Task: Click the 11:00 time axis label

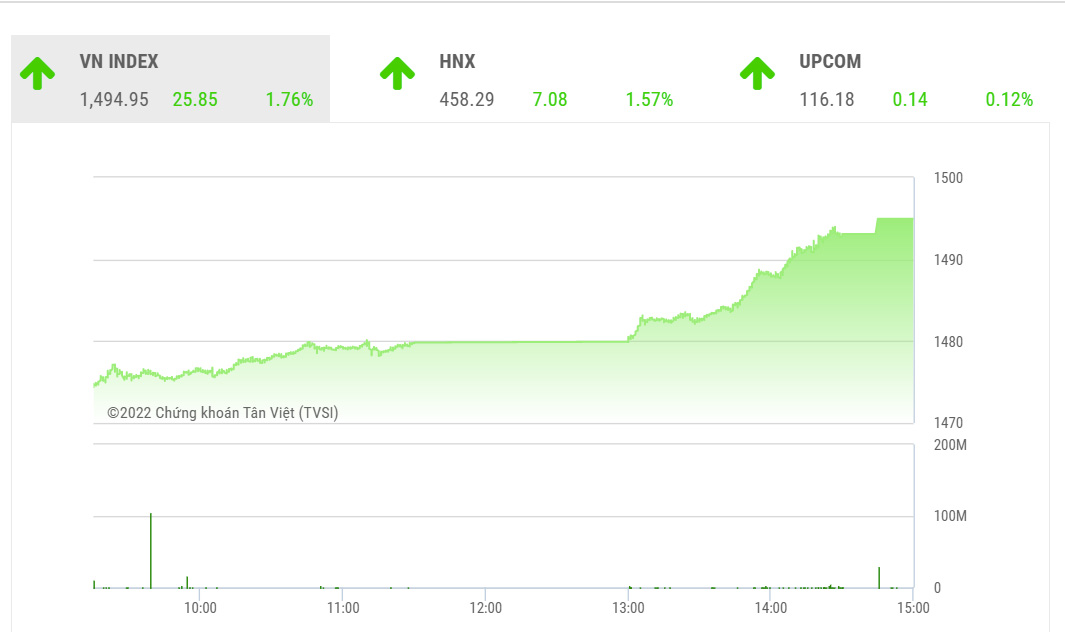Action: click(x=343, y=607)
